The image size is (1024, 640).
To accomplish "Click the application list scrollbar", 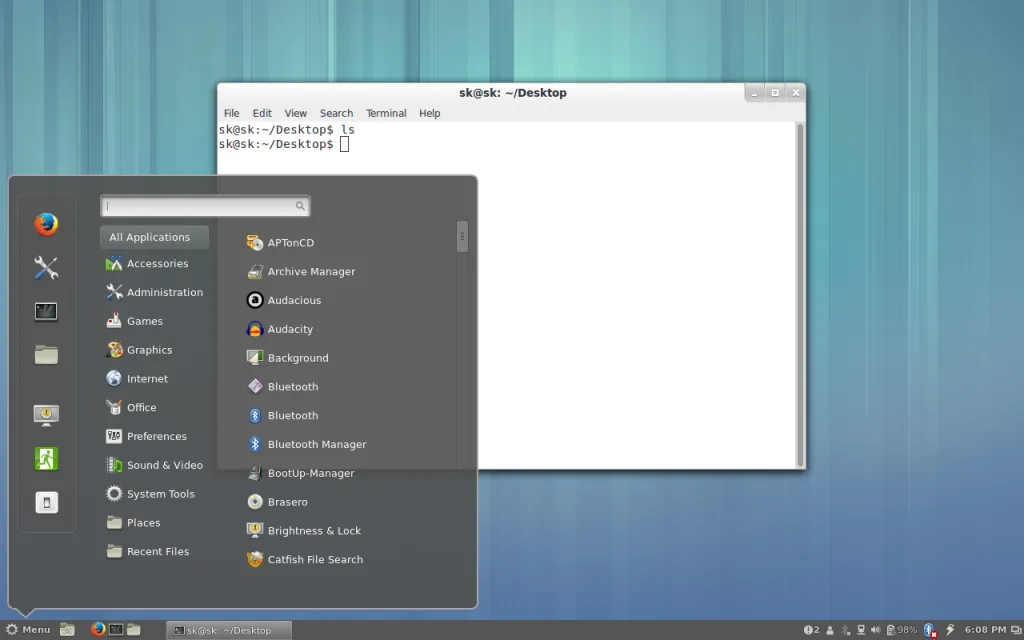I will pyautogui.click(x=462, y=237).
